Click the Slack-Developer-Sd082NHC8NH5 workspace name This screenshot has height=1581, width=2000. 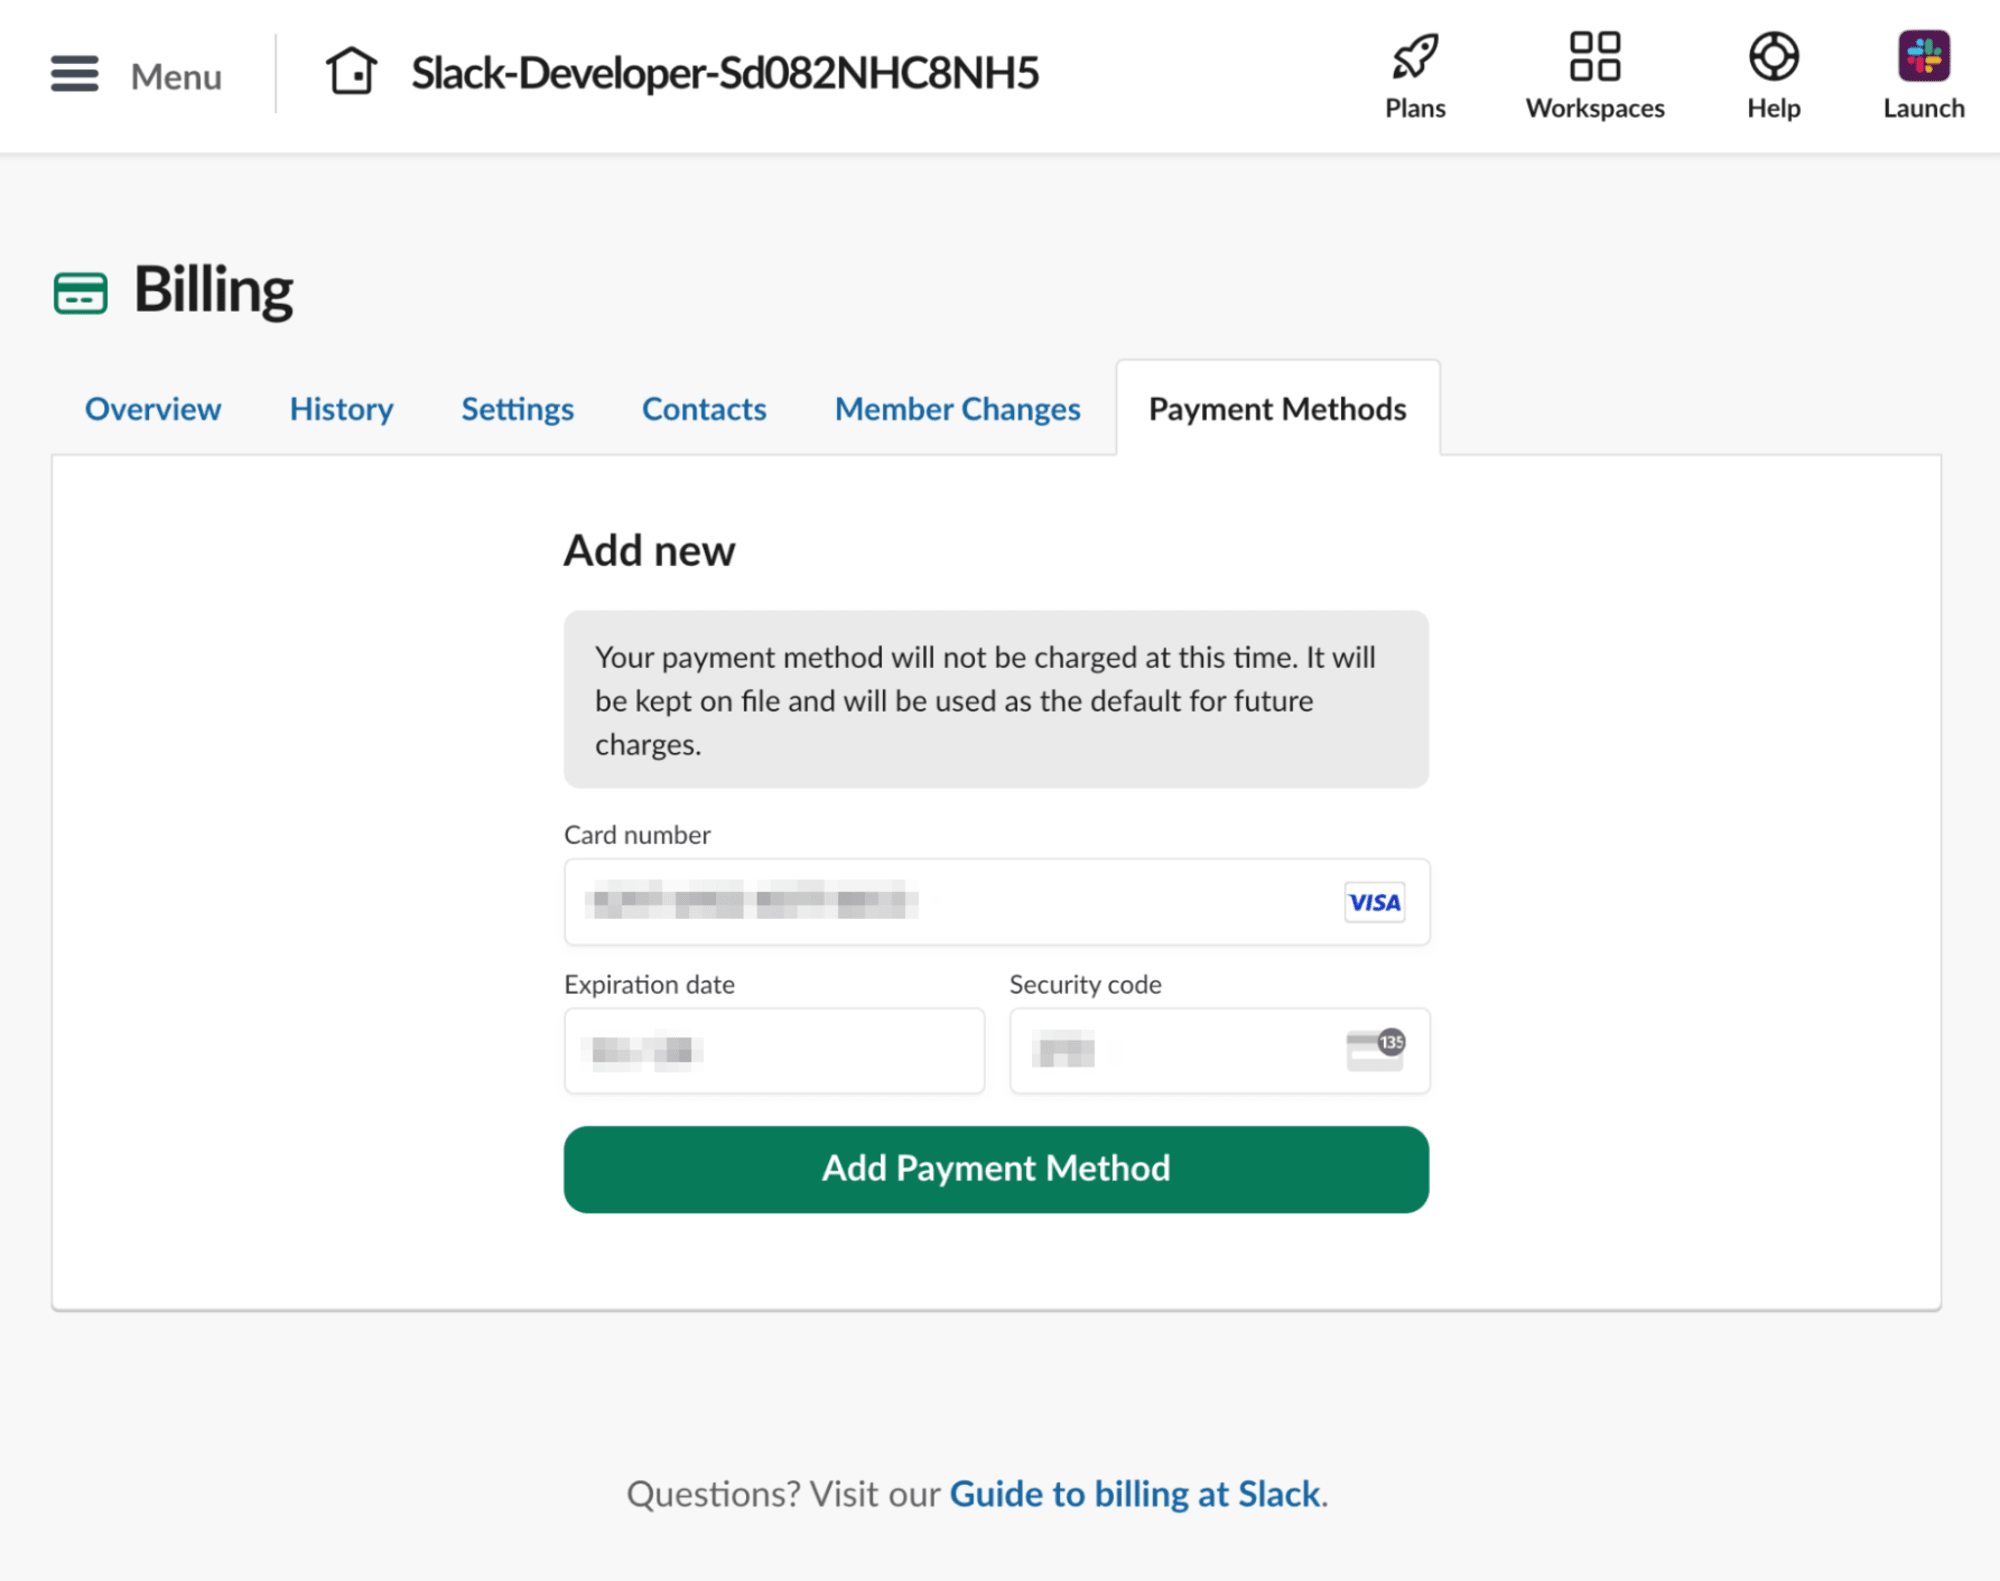coord(725,73)
